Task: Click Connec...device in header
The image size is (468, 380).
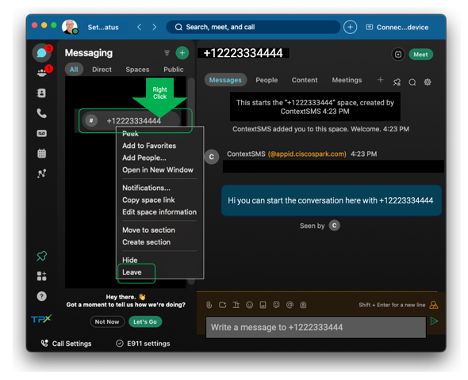Action: click(x=397, y=27)
